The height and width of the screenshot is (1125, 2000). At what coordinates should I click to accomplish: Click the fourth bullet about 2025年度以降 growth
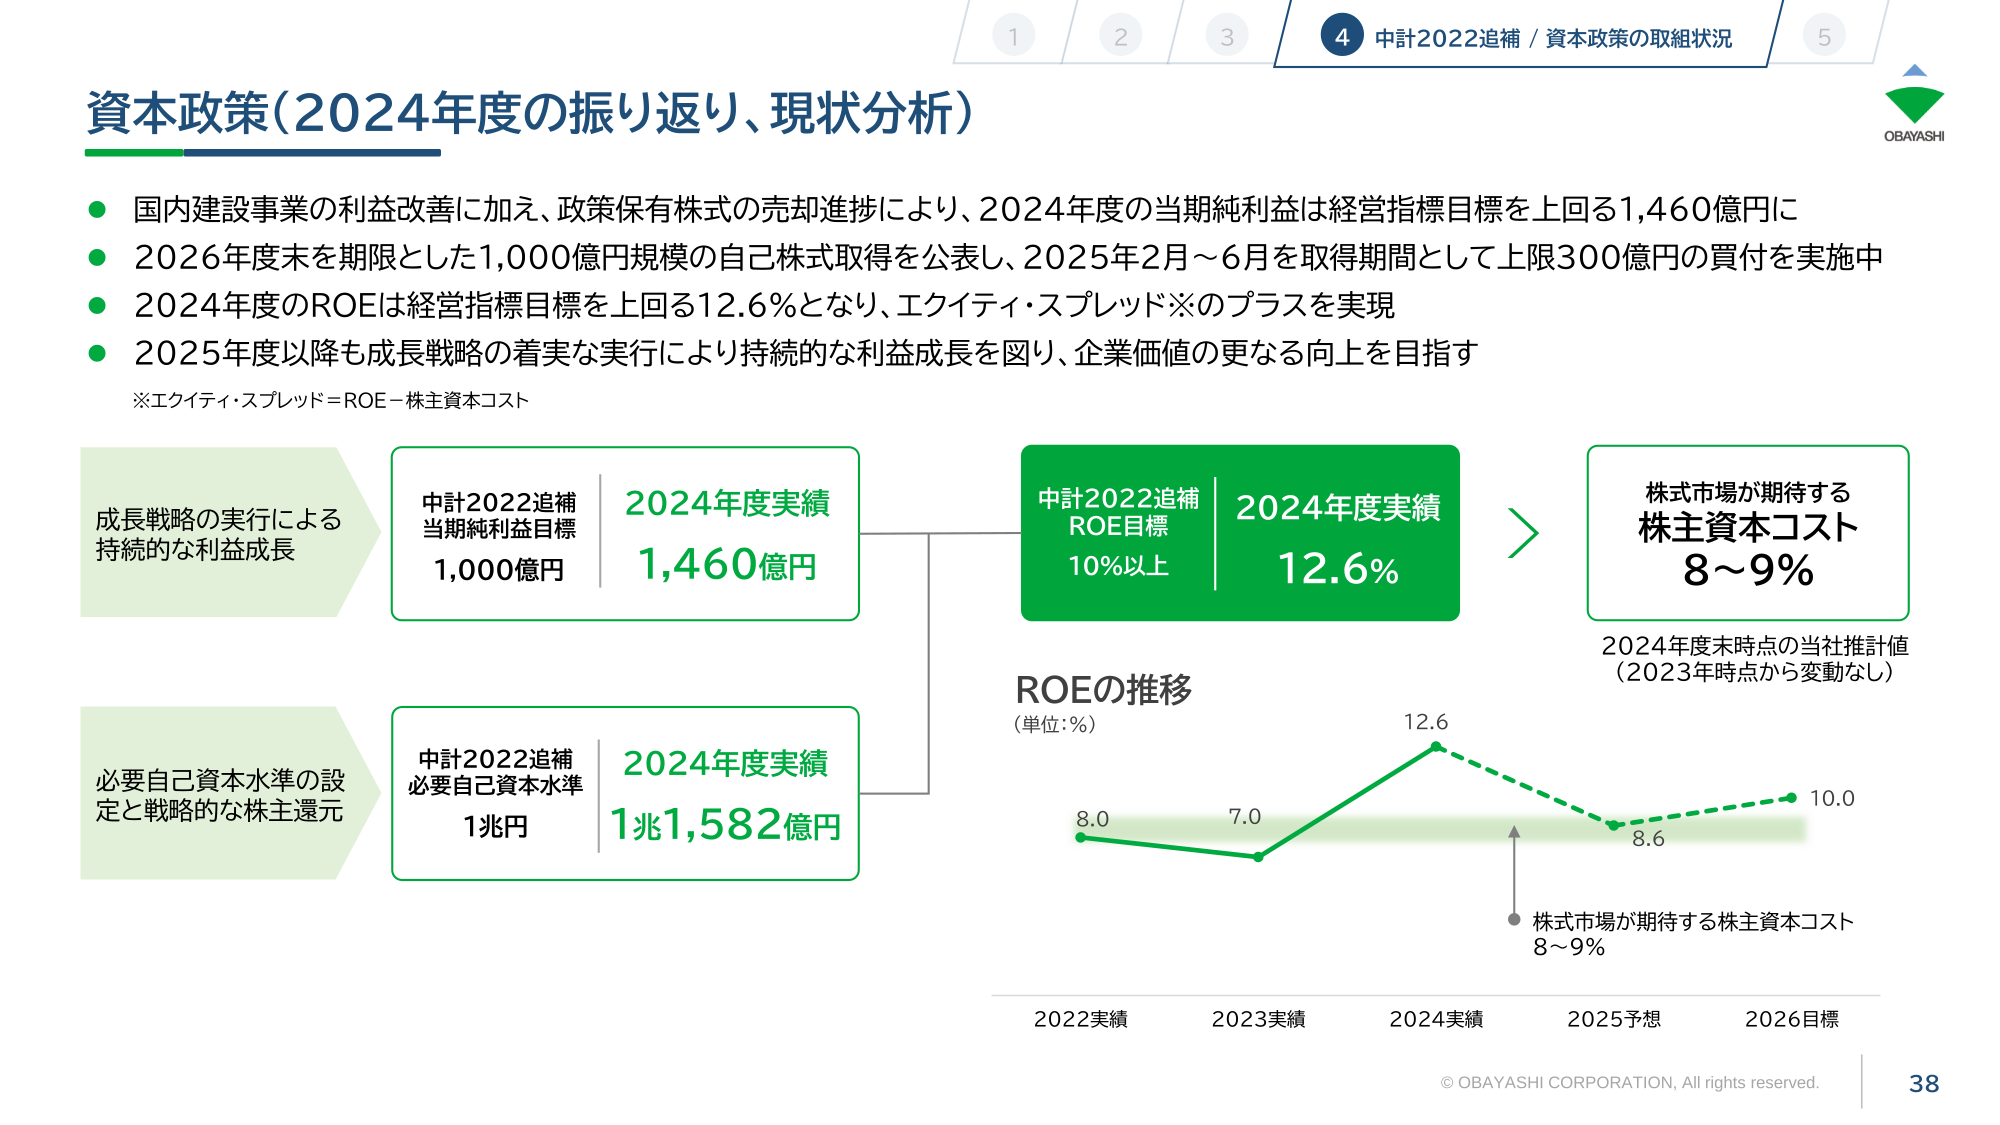pos(806,353)
